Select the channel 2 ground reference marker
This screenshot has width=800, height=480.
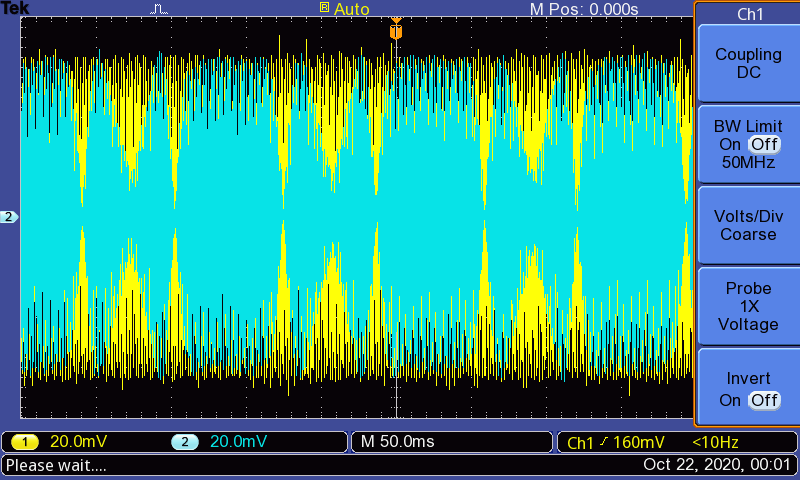pyautogui.click(x=9, y=217)
